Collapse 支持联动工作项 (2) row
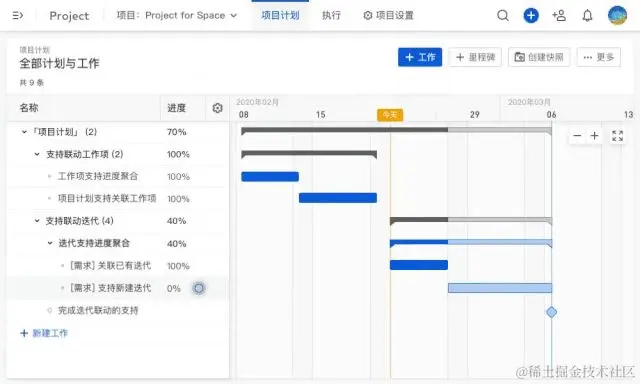Viewport: 640px width, 384px height. (x=37, y=154)
